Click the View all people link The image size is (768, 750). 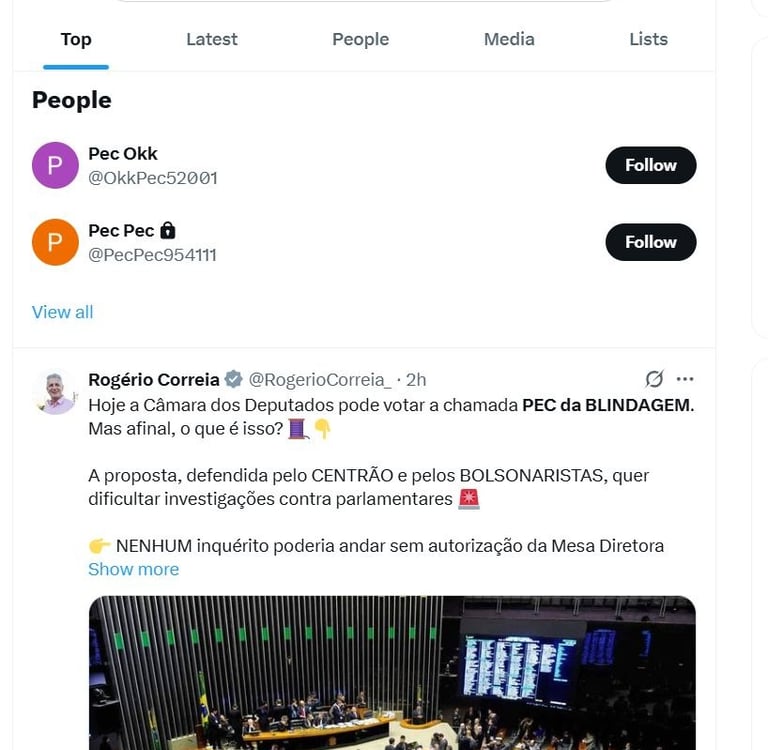pyautogui.click(x=62, y=312)
